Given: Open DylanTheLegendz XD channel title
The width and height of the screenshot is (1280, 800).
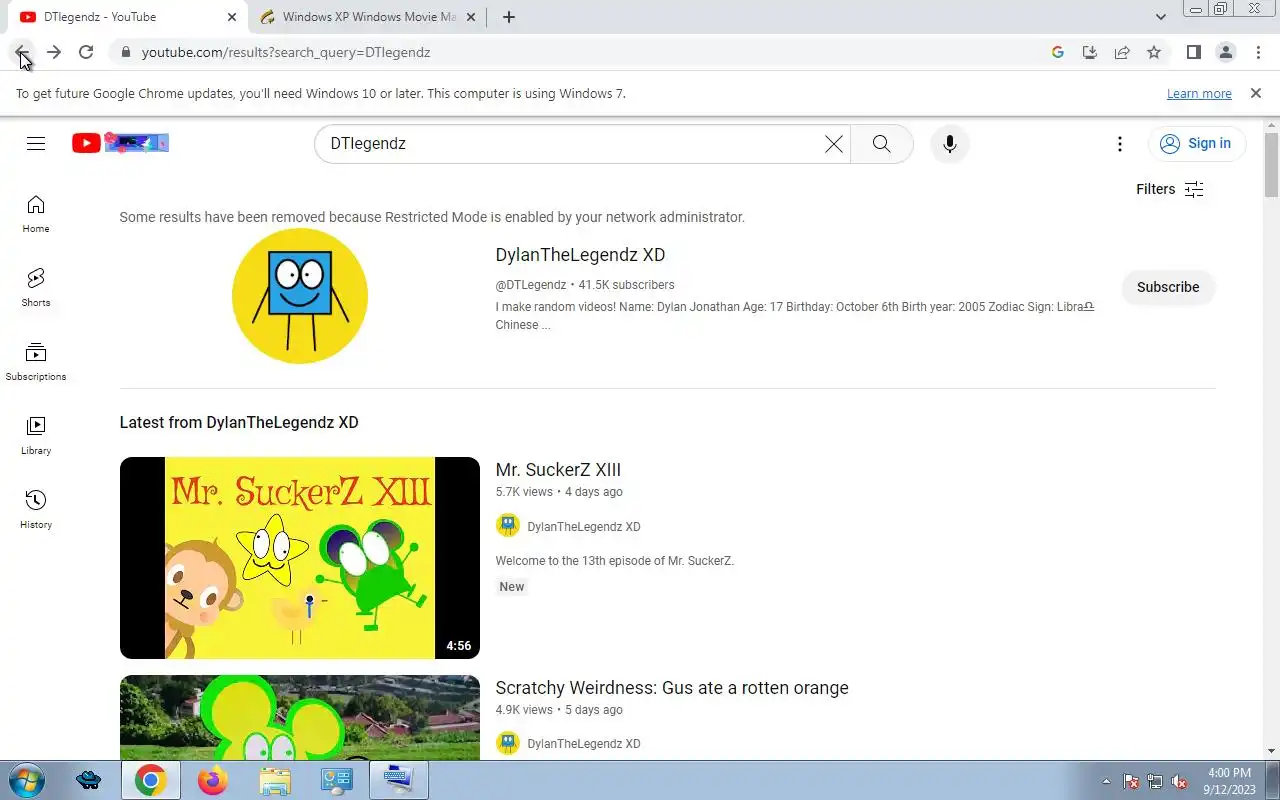Looking at the screenshot, I should [580, 255].
